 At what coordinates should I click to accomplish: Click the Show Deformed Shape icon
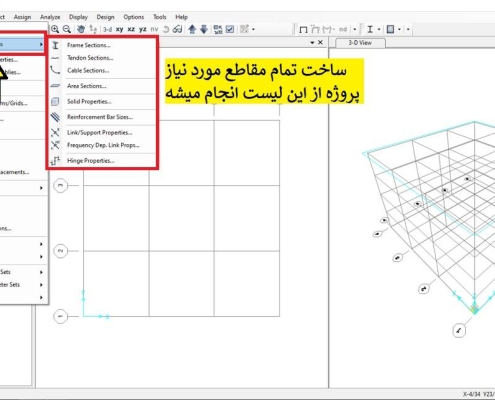coord(315,29)
